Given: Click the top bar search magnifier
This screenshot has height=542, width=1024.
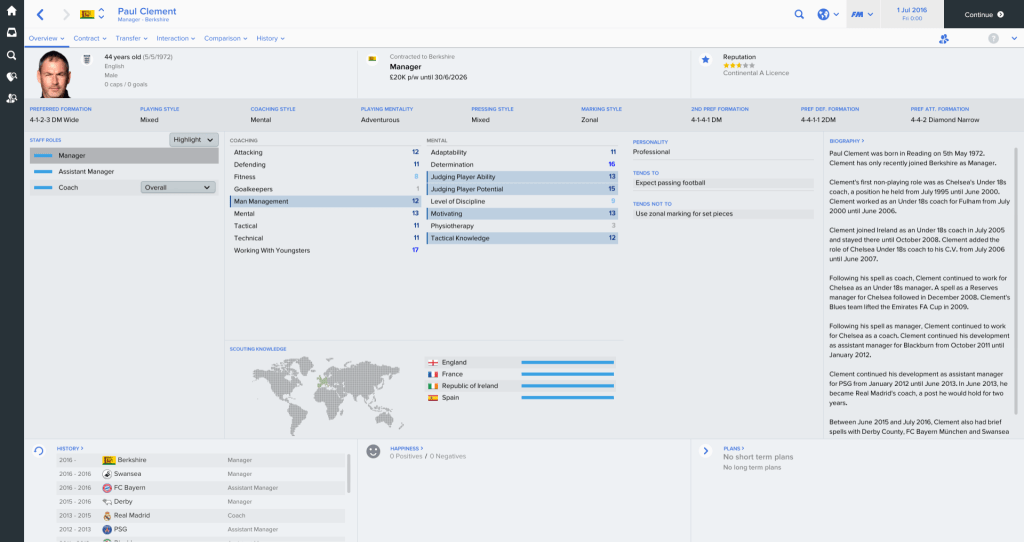Looking at the screenshot, I should coord(799,15).
